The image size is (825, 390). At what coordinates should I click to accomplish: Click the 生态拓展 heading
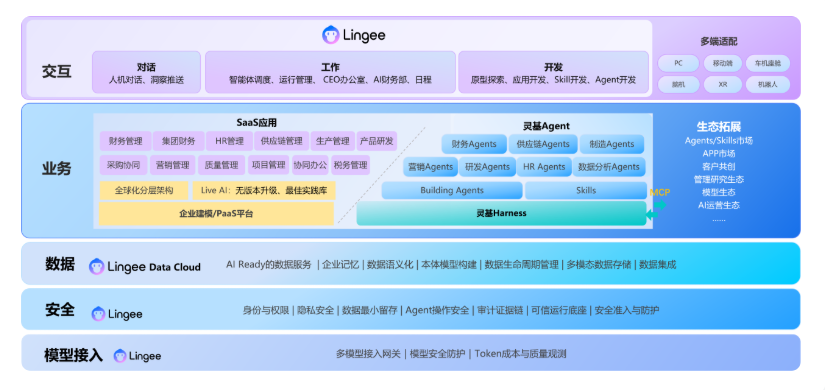pyautogui.click(x=719, y=126)
